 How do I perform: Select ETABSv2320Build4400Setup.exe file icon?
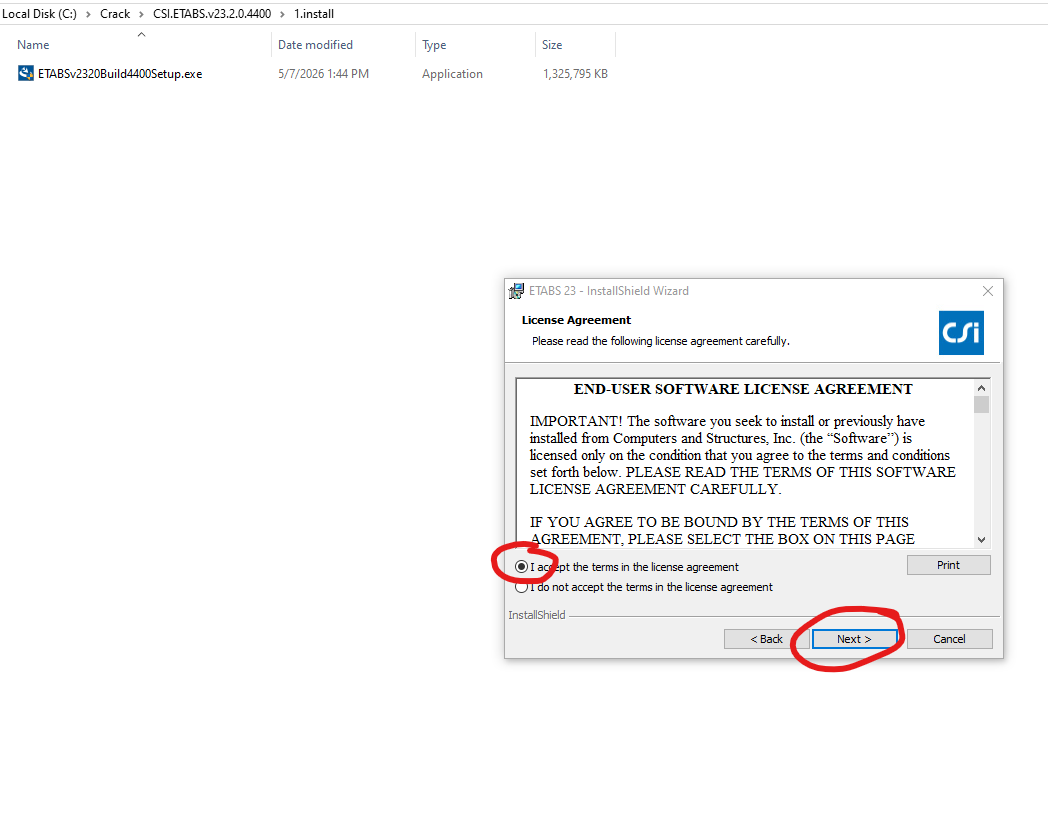[x=25, y=74]
